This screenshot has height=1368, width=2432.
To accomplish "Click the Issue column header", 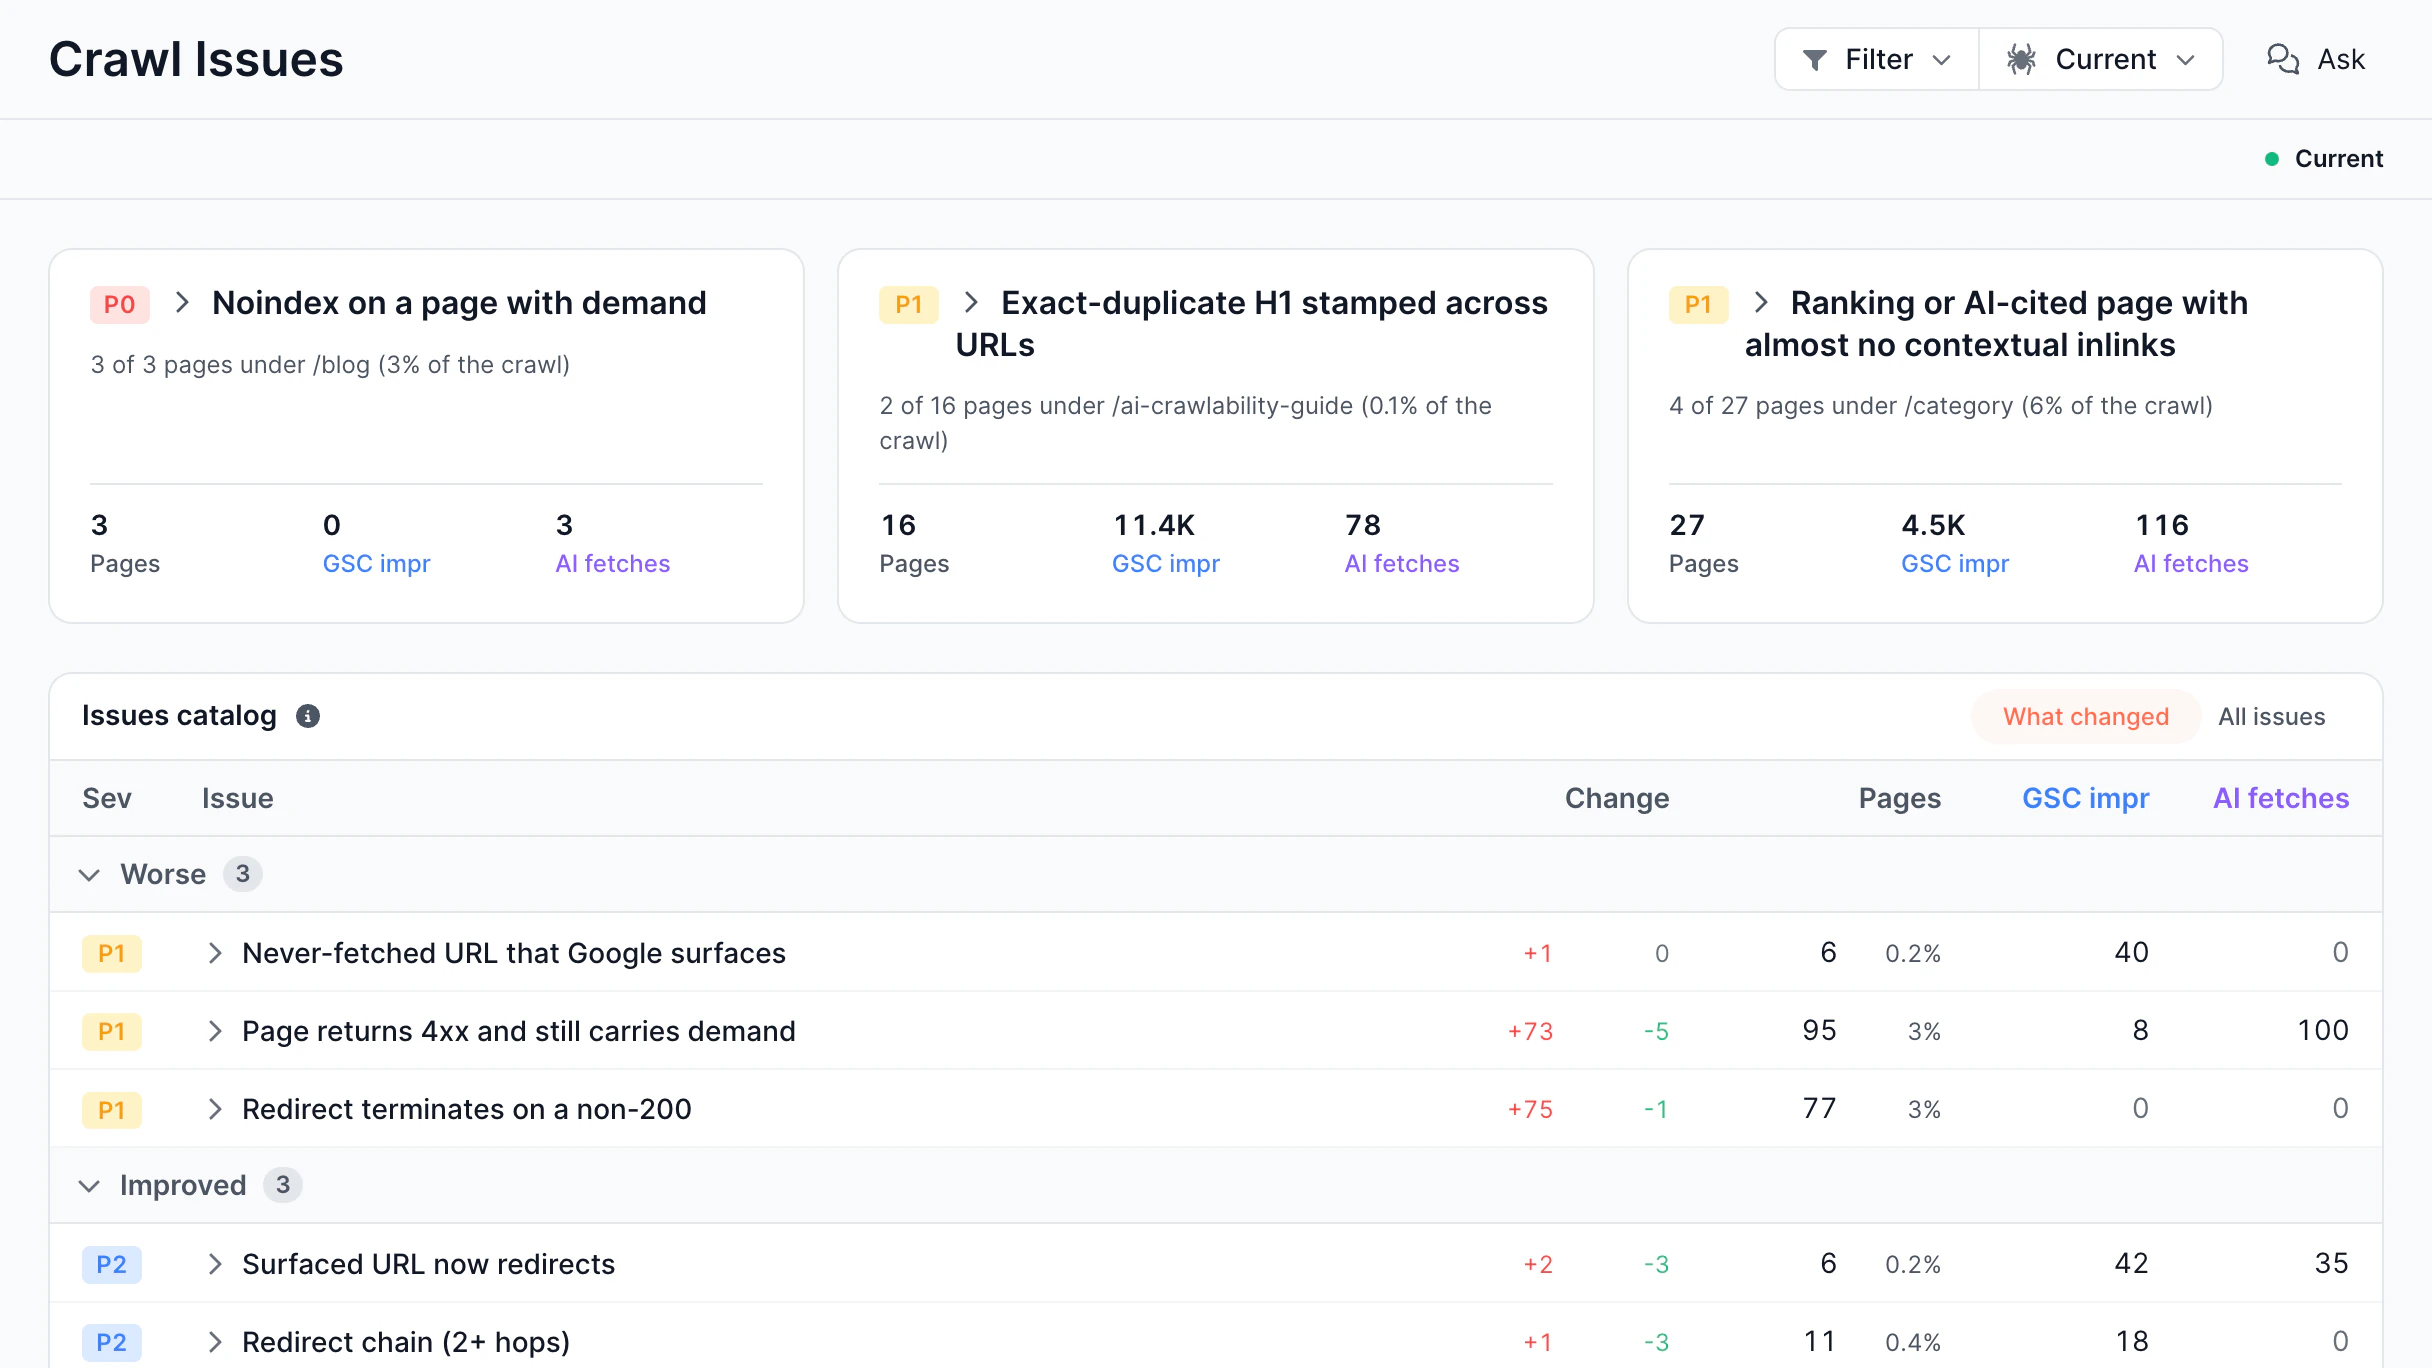I will pos(238,798).
